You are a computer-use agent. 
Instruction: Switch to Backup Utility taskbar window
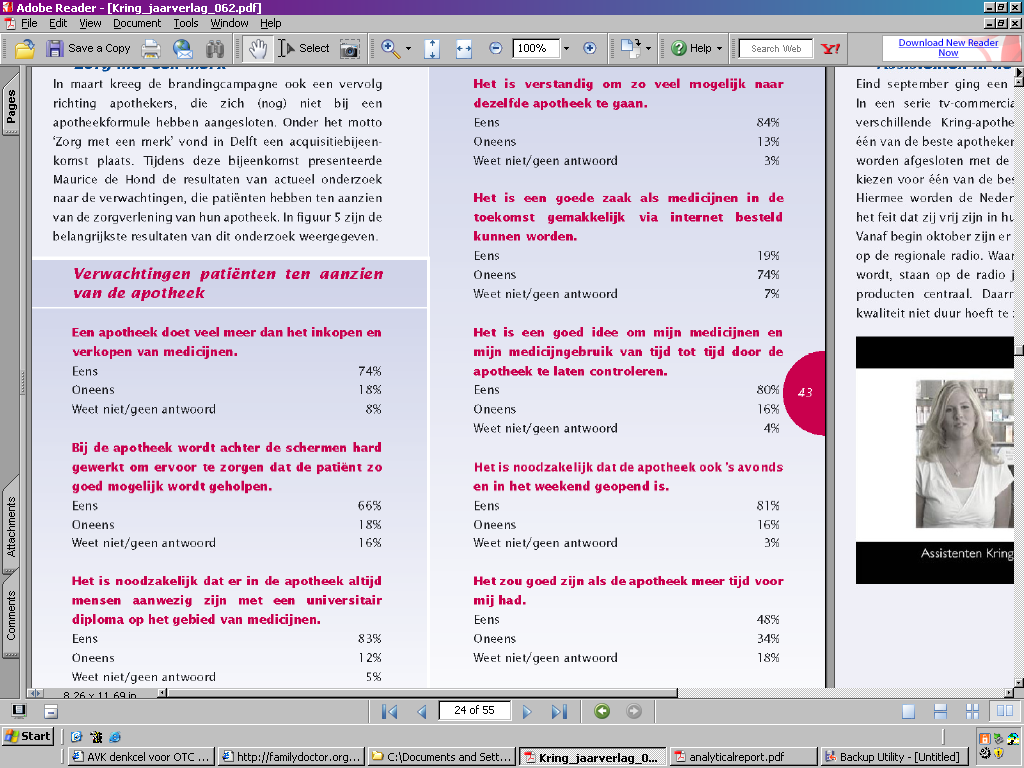(x=893, y=757)
